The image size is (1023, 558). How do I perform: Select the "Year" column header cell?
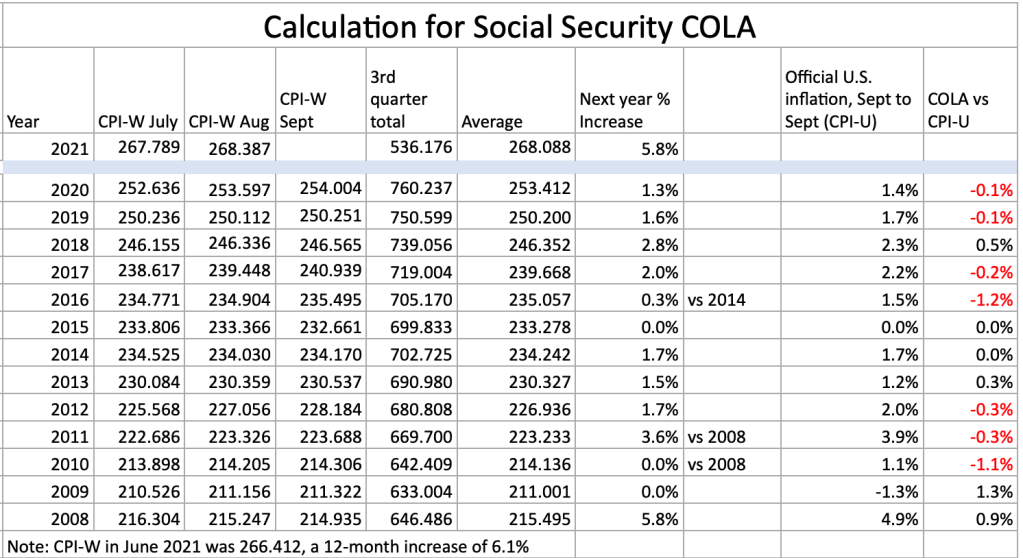(24, 122)
